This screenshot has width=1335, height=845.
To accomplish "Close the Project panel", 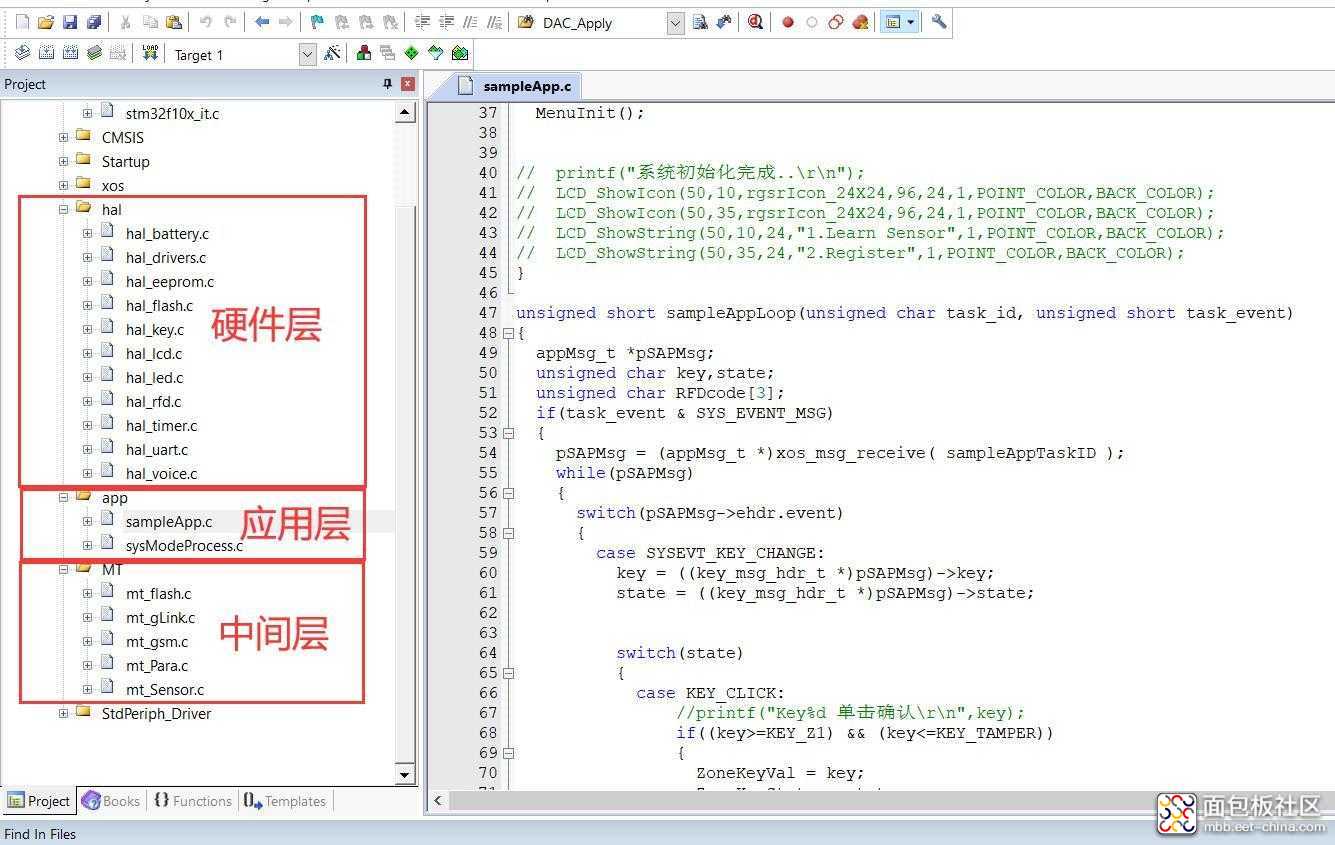I will [x=408, y=84].
